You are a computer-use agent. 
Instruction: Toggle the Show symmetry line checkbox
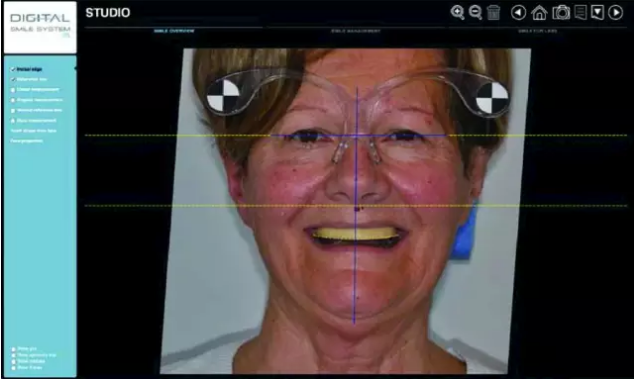[14, 355]
